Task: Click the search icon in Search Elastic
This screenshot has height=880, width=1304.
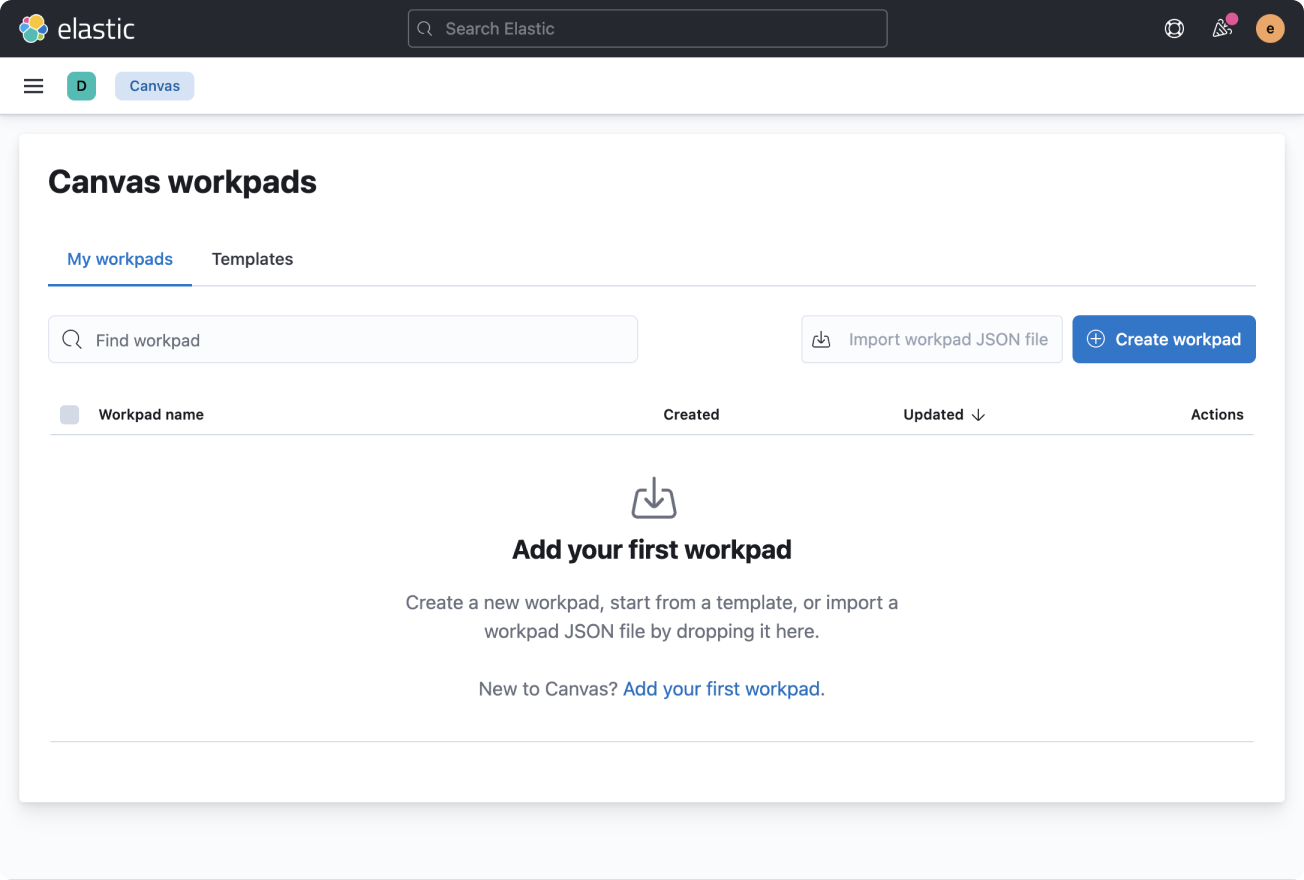Action: (425, 29)
